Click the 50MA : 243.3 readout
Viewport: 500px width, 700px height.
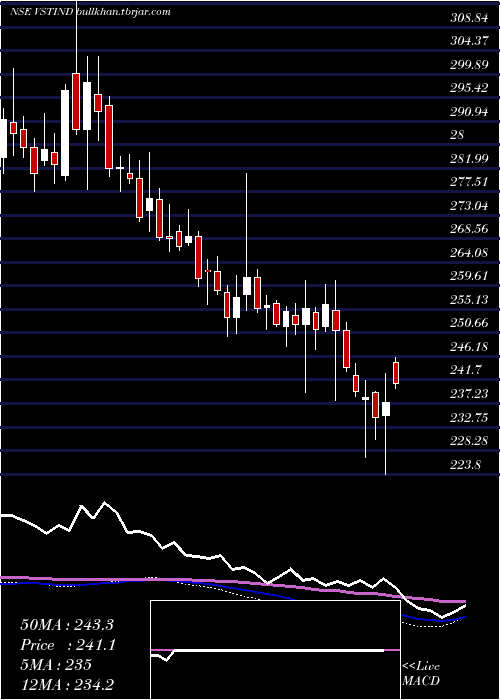(x=68, y=625)
